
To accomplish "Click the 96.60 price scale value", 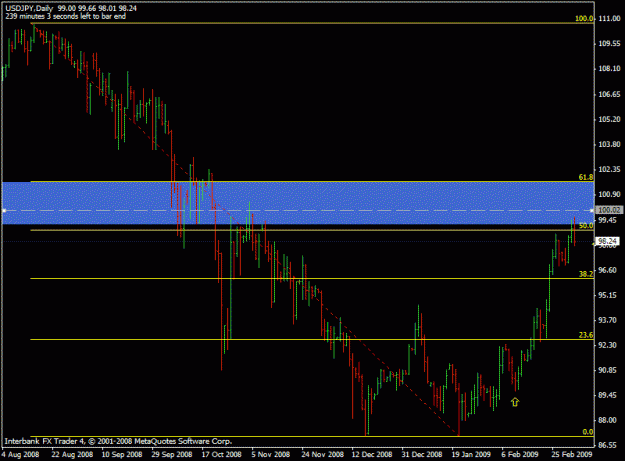I will click(x=608, y=270).
